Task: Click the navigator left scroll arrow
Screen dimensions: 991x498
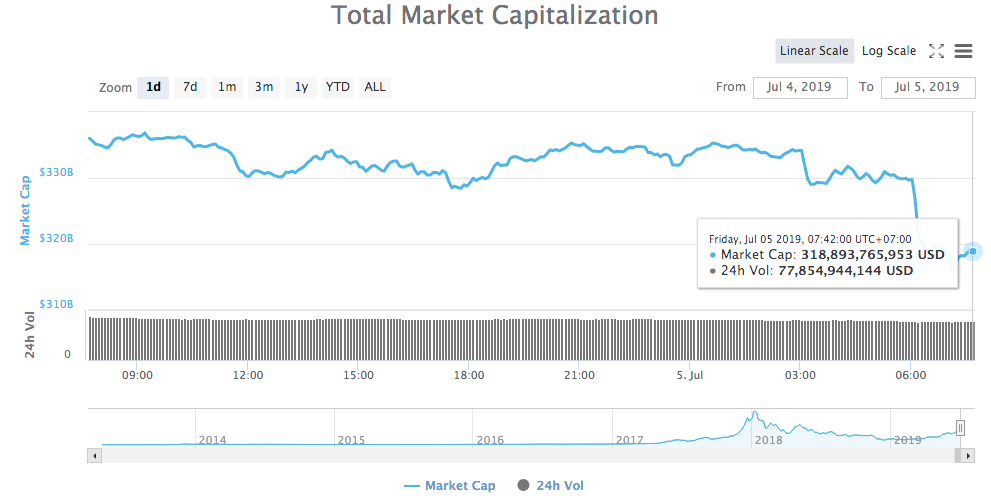Action: tap(95, 455)
